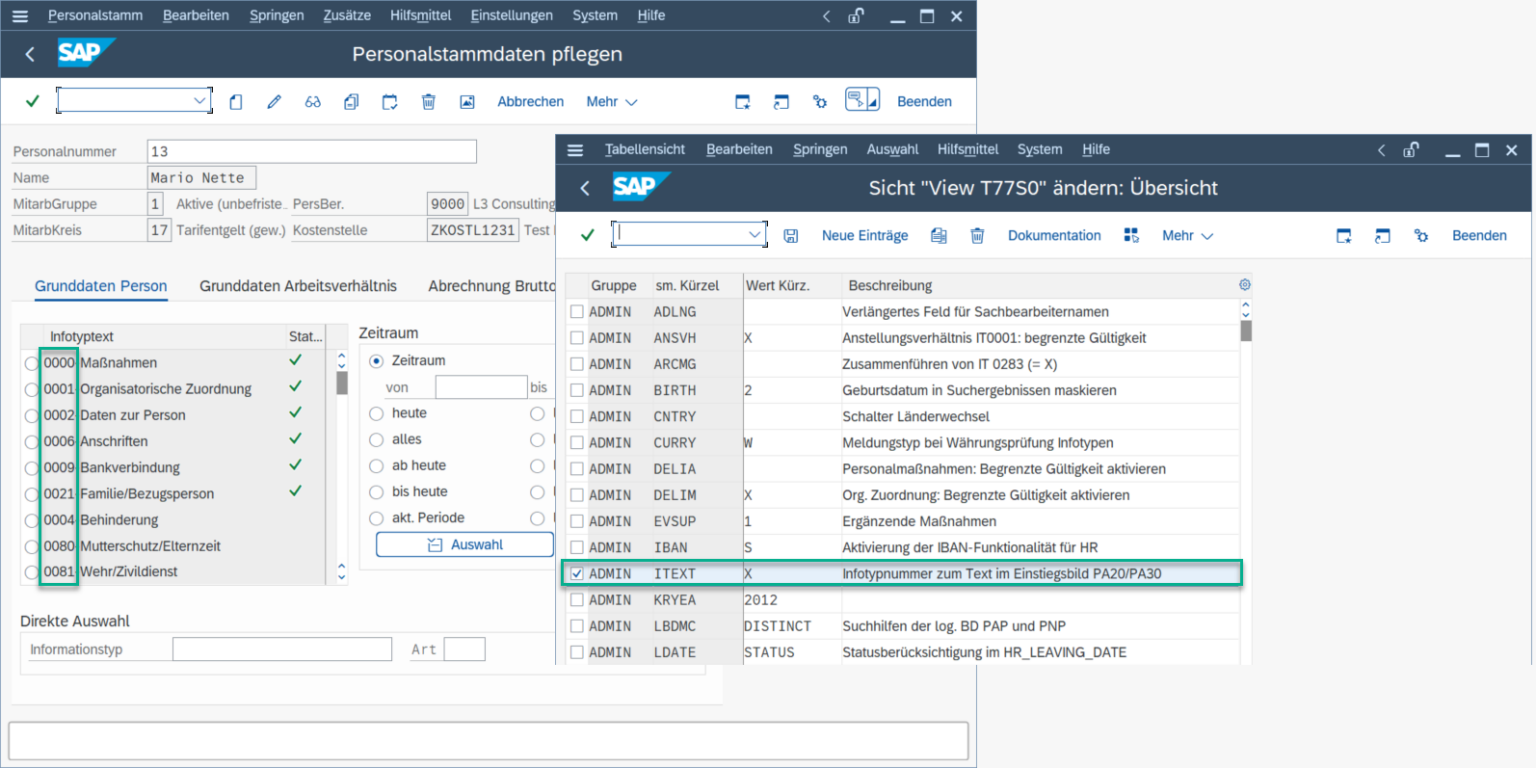The width and height of the screenshot is (1536, 768).
Task: Open the Tabellensicht menu
Action: point(645,150)
